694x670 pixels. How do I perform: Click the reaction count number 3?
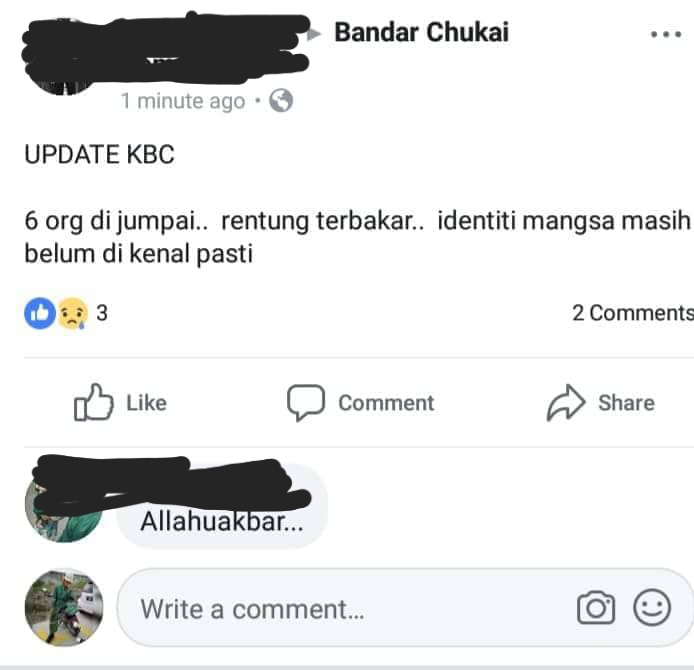pyautogui.click(x=102, y=313)
